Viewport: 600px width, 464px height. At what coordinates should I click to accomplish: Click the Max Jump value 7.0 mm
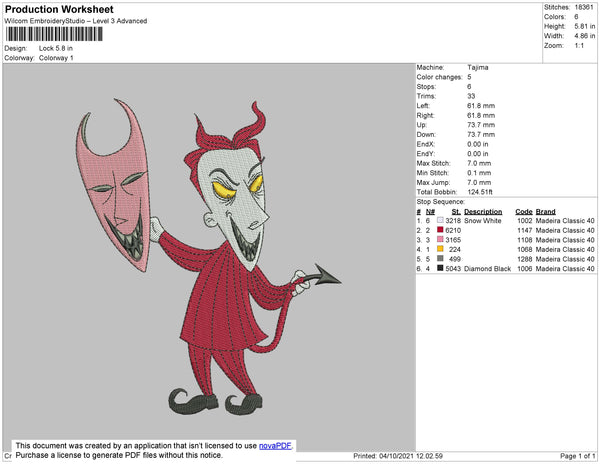coord(479,182)
